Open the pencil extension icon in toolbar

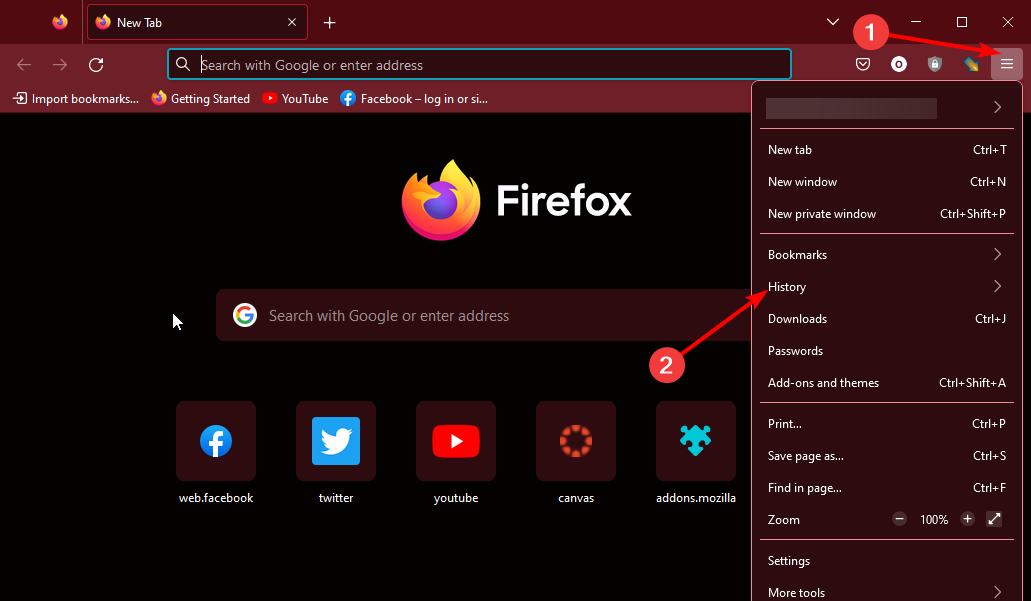tap(971, 64)
